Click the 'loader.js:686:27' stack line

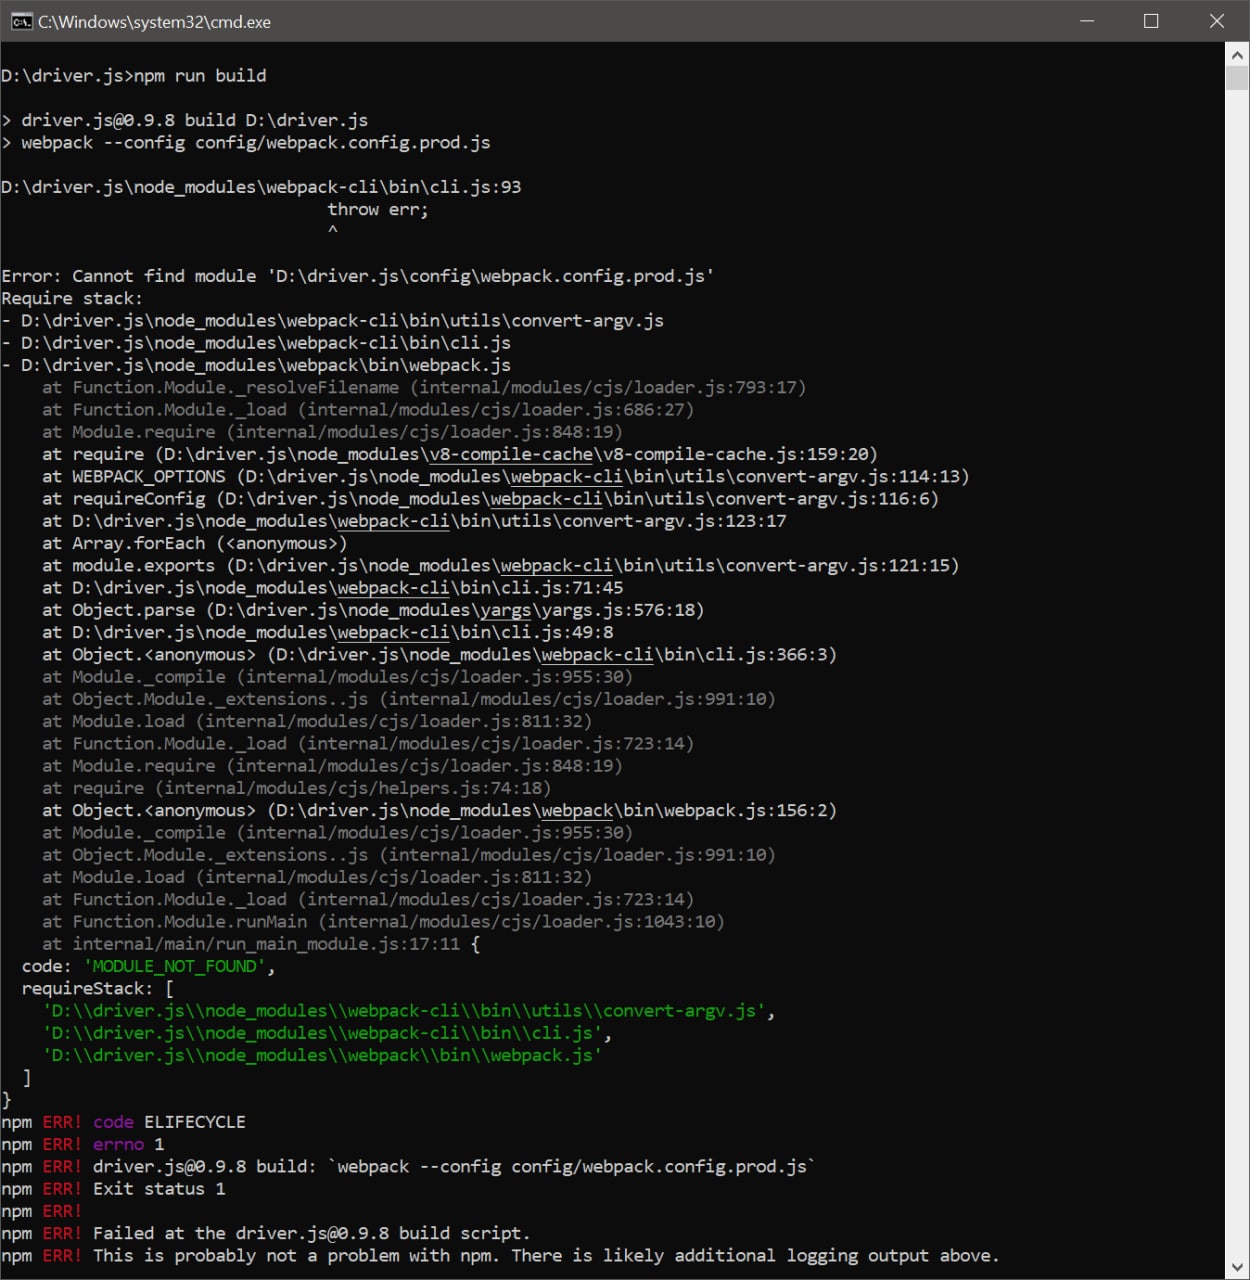point(368,410)
